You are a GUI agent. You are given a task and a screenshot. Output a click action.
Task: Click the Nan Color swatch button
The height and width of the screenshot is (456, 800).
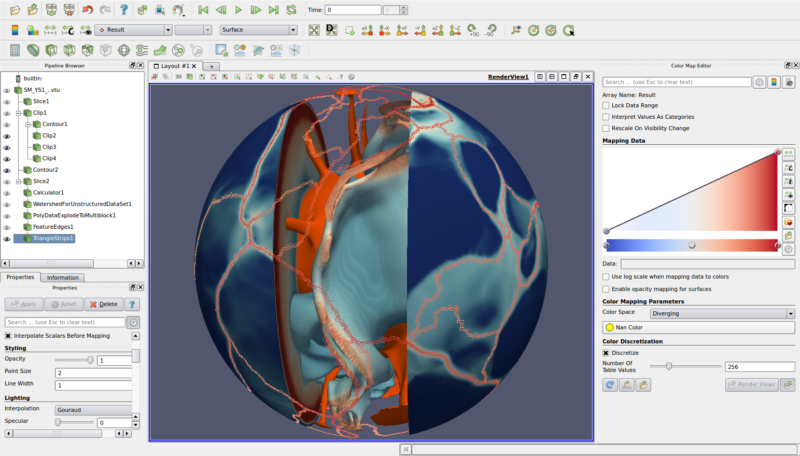point(632,327)
